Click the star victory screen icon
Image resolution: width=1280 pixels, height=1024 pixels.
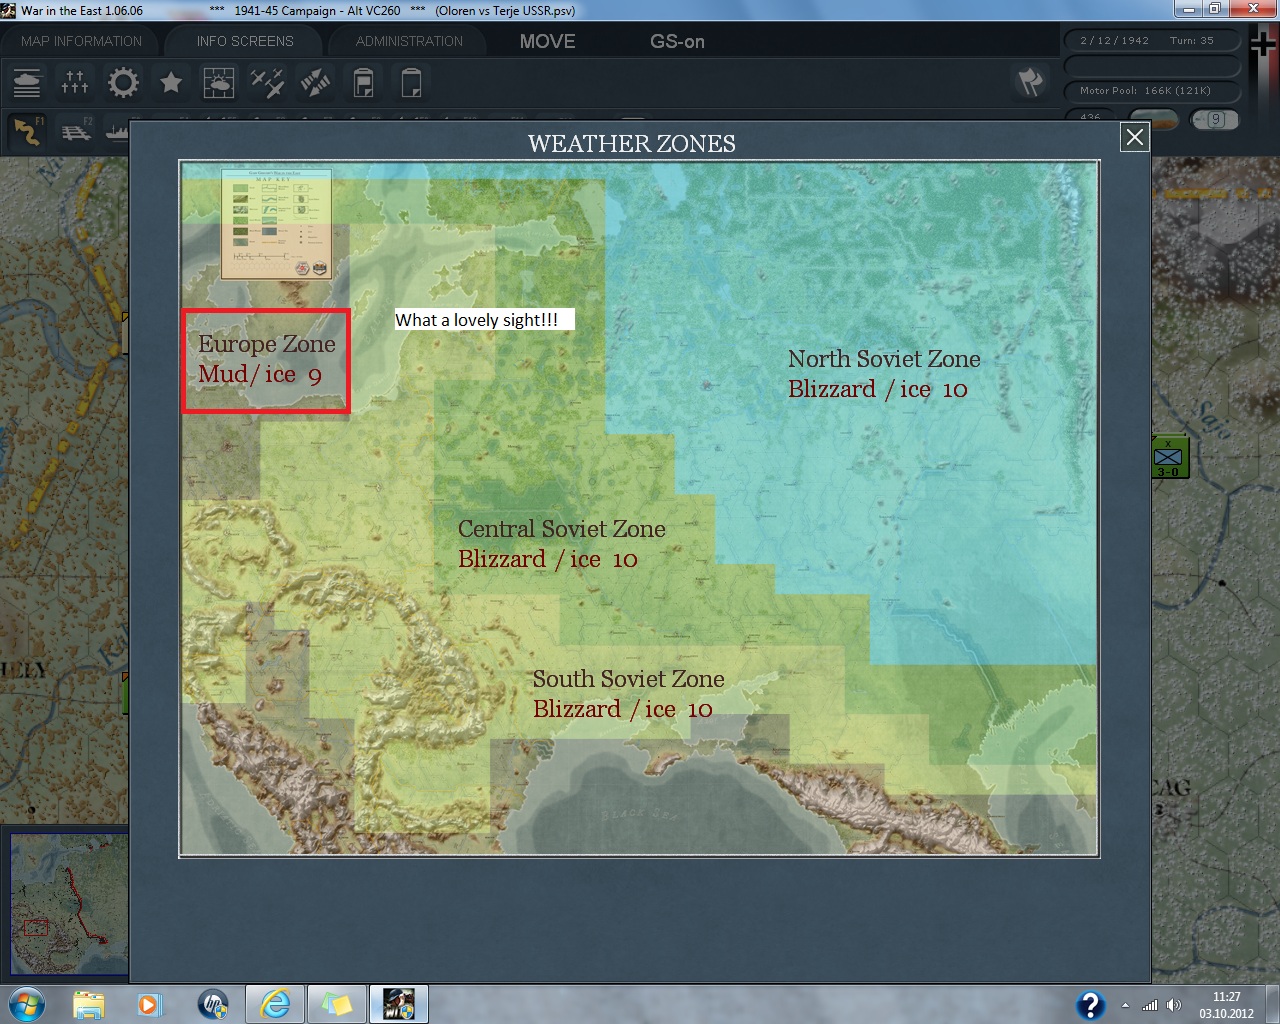coord(171,82)
